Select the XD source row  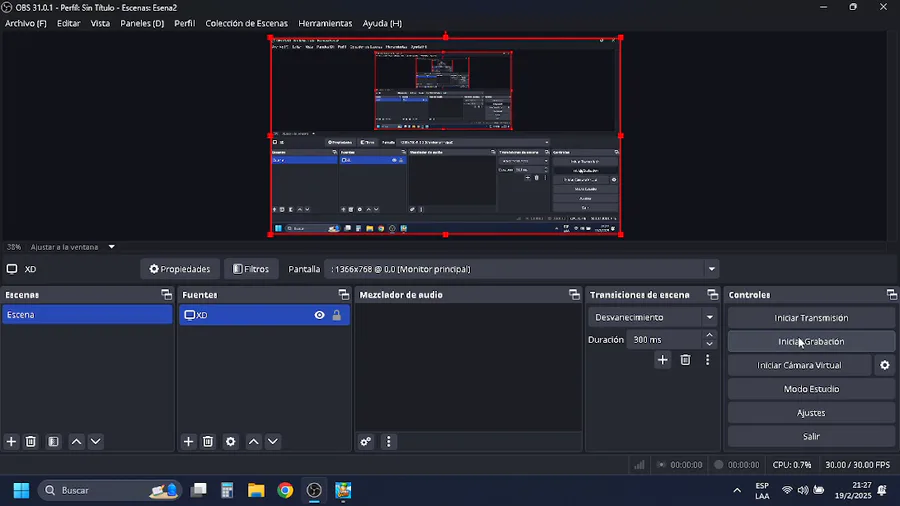coord(264,315)
